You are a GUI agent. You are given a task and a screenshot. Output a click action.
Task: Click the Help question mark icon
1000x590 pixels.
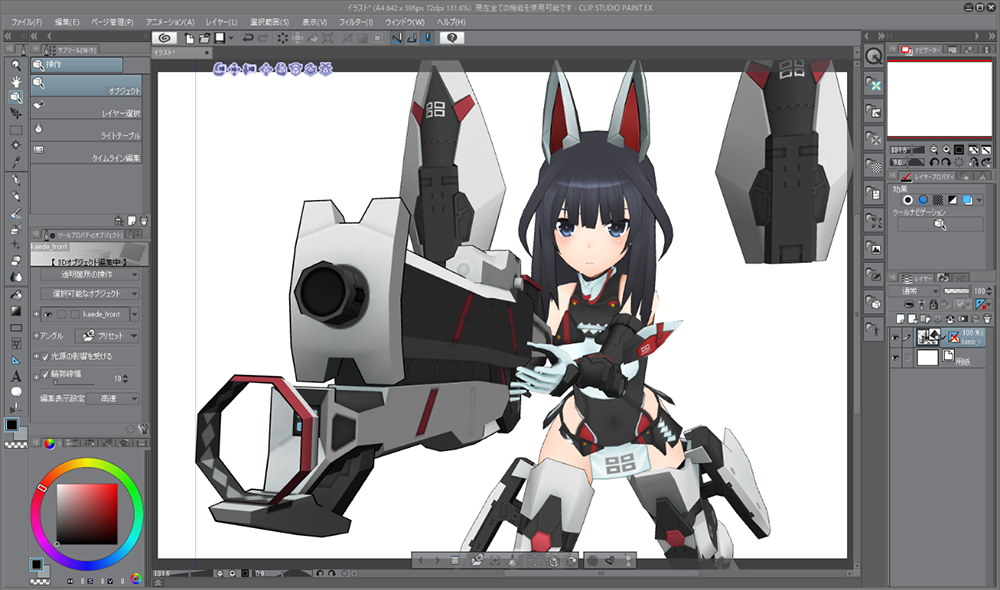point(452,38)
